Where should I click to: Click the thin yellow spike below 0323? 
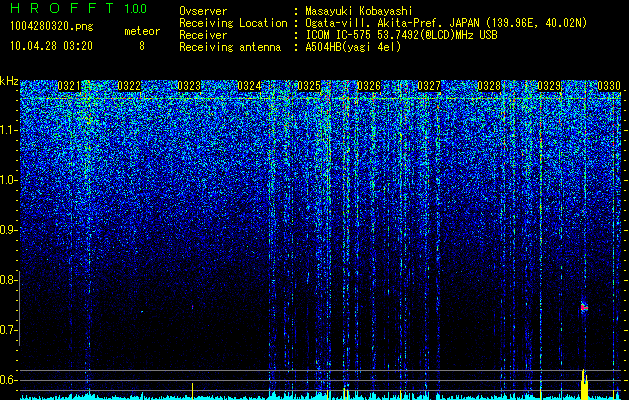point(193,391)
